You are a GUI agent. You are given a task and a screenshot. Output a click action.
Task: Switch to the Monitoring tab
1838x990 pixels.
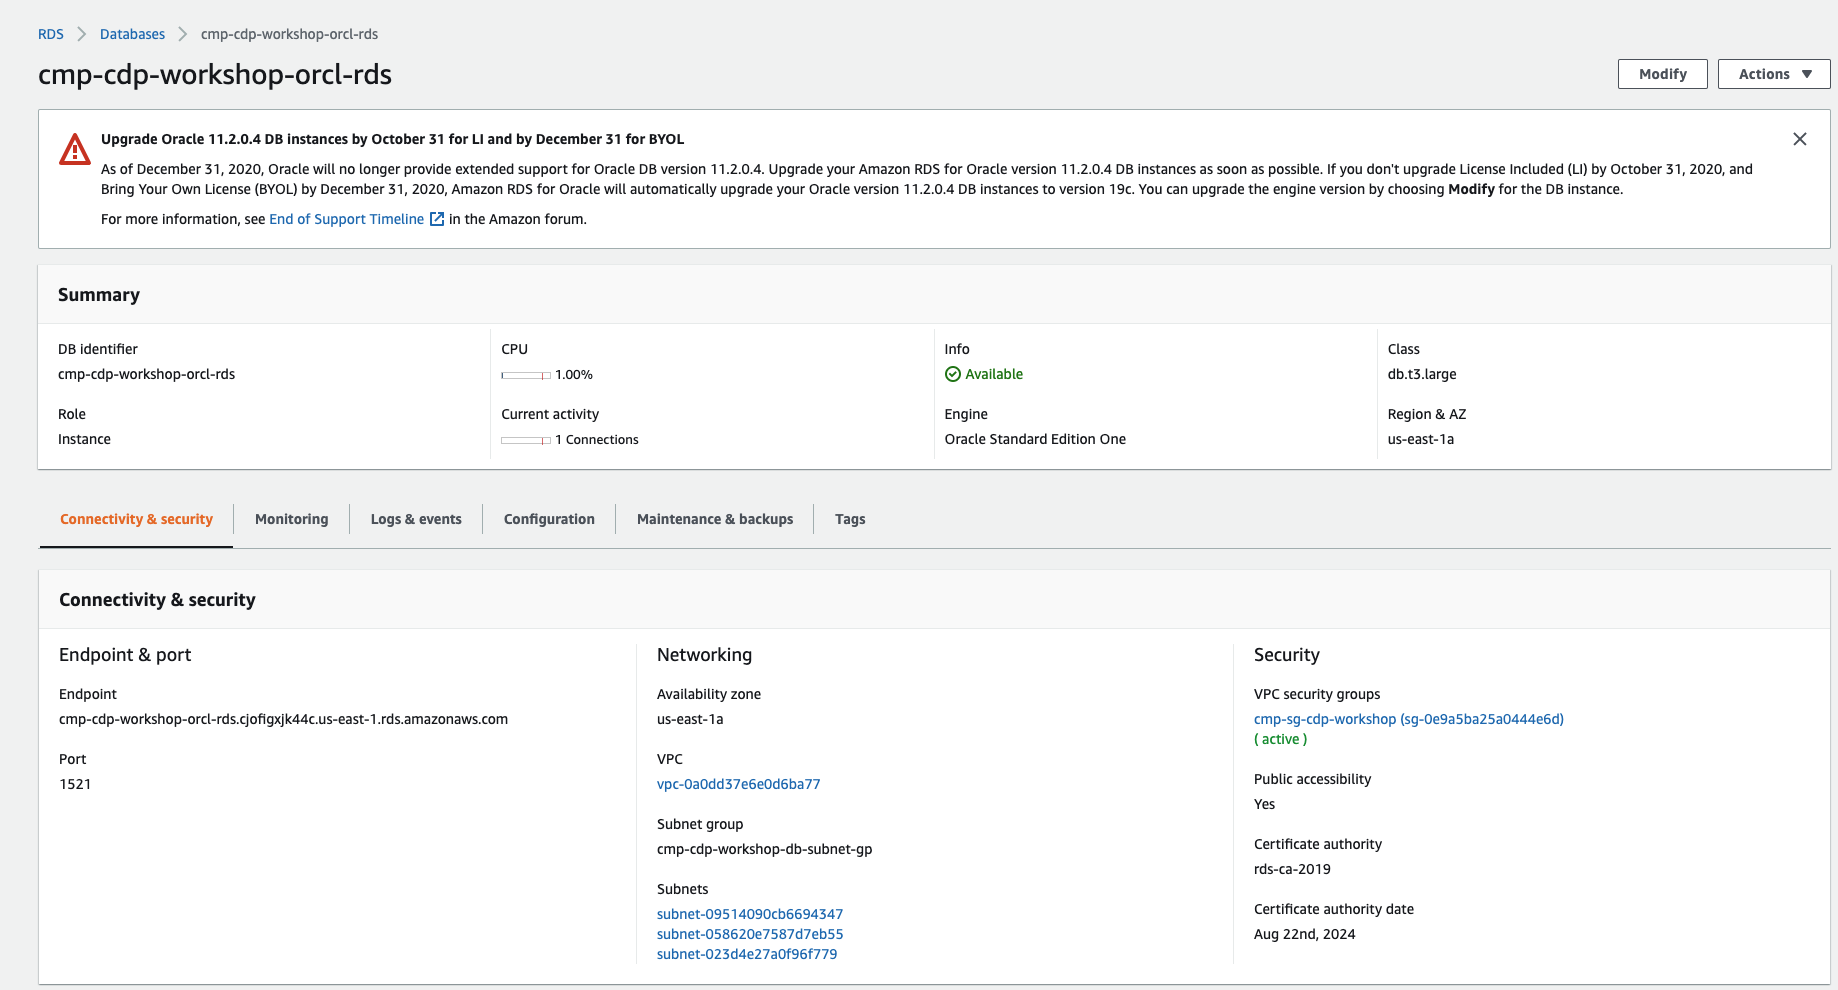coord(291,519)
